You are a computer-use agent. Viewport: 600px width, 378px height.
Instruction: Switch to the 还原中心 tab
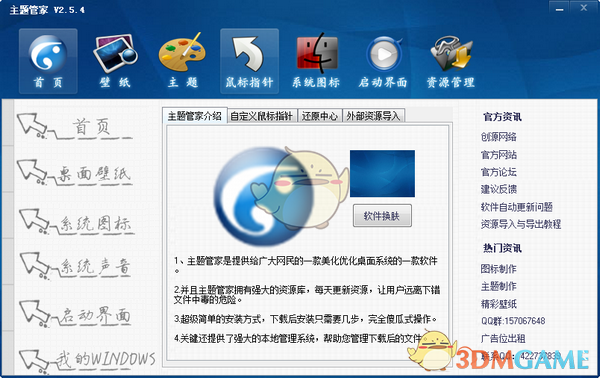(x=320, y=116)
